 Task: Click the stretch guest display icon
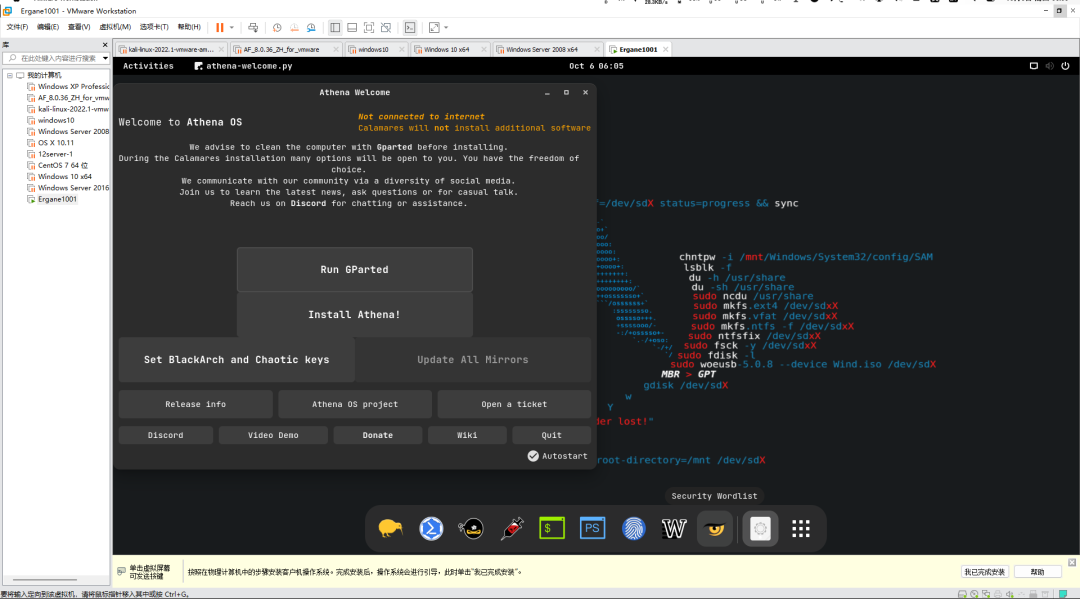click(434, 28)
